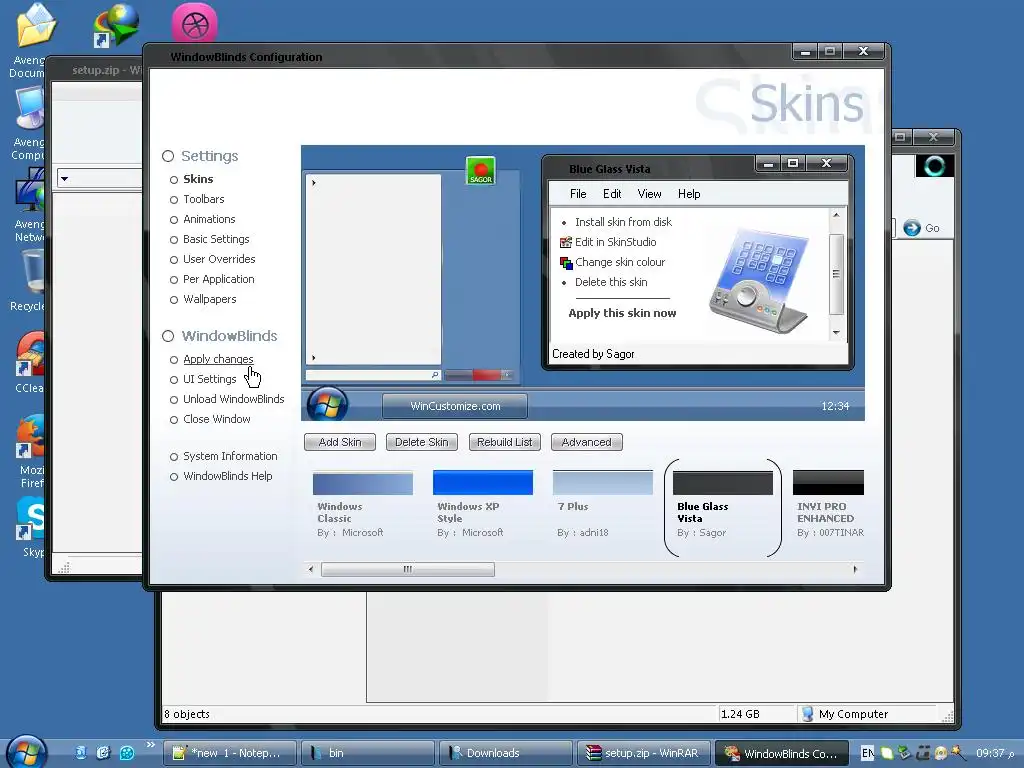1024x768 pixels.
Task: Click WinCustomize.com taskbar button in preview
Action: [x=455, y=406]
